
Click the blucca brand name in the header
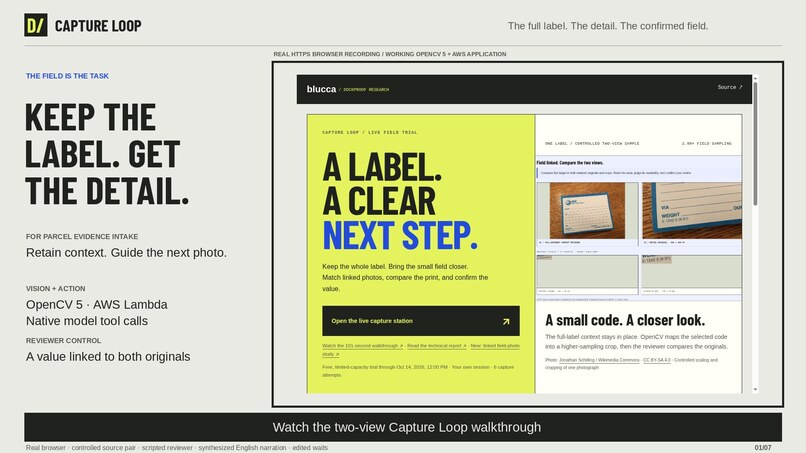321,89
